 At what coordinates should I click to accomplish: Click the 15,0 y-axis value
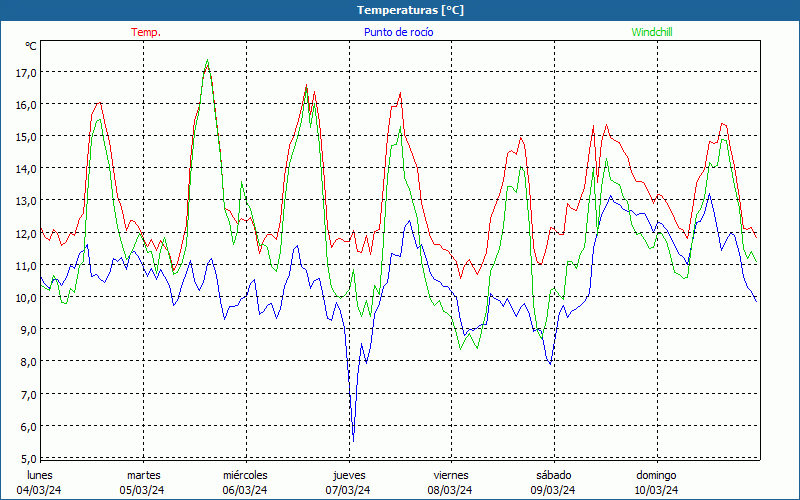click(x=26, y=137)
